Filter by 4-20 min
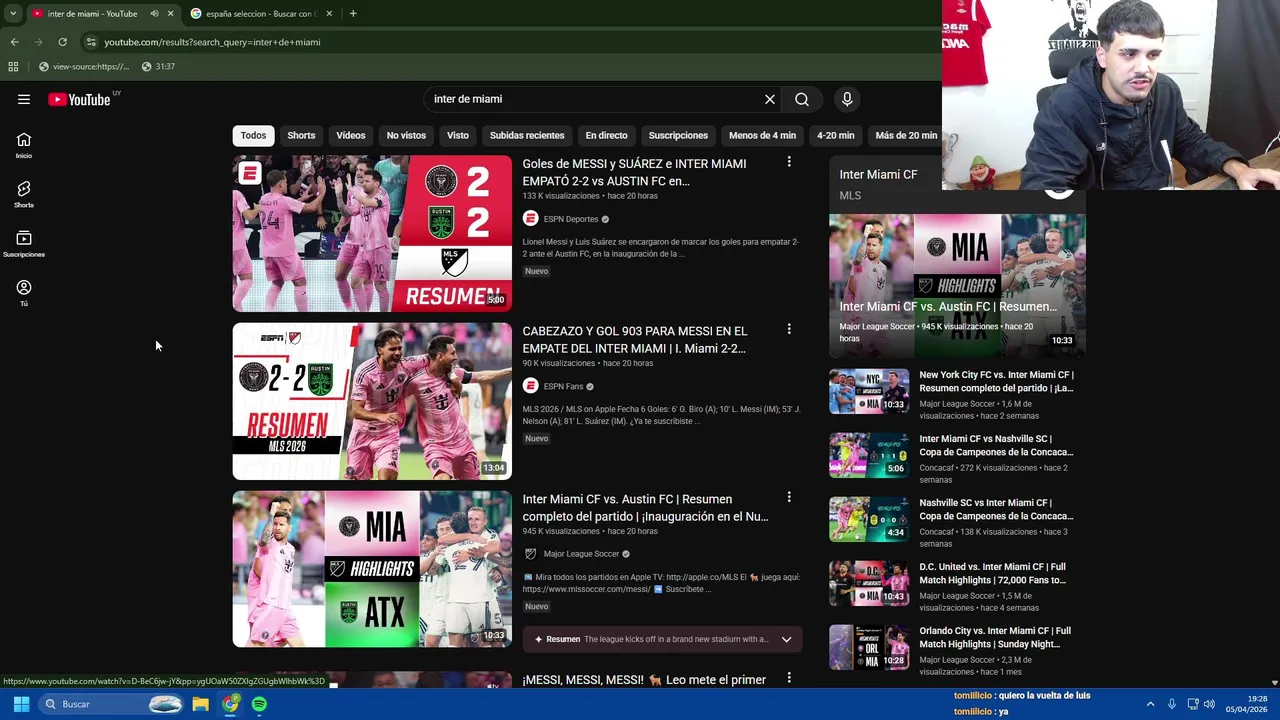Screen dimensions: 1280x720 pos(835,135)
